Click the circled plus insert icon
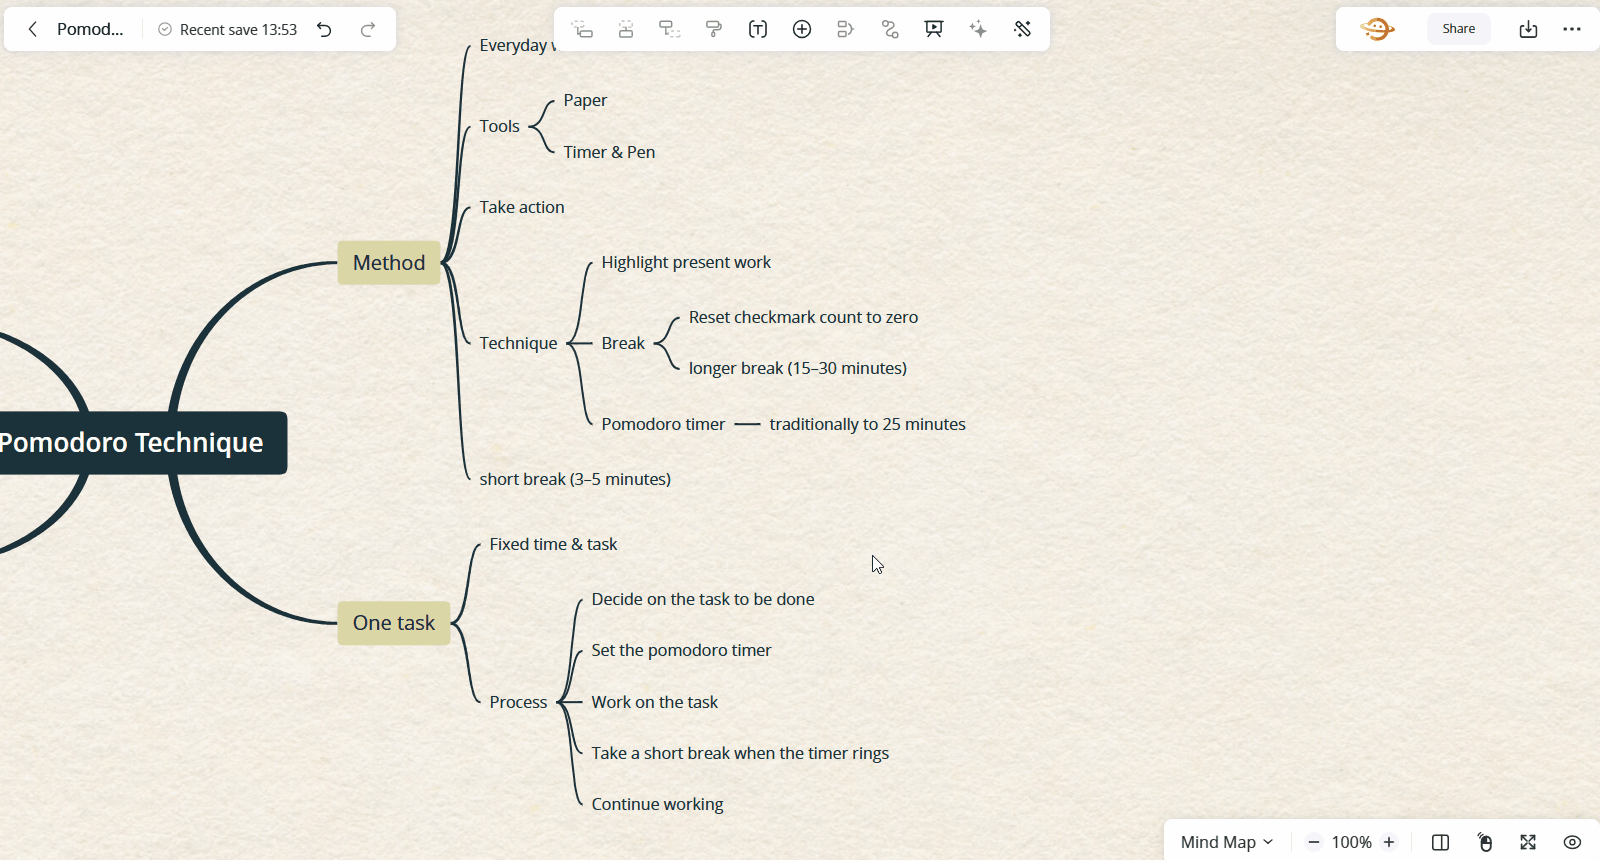The image size is (1600, 860). click(802, 29)
